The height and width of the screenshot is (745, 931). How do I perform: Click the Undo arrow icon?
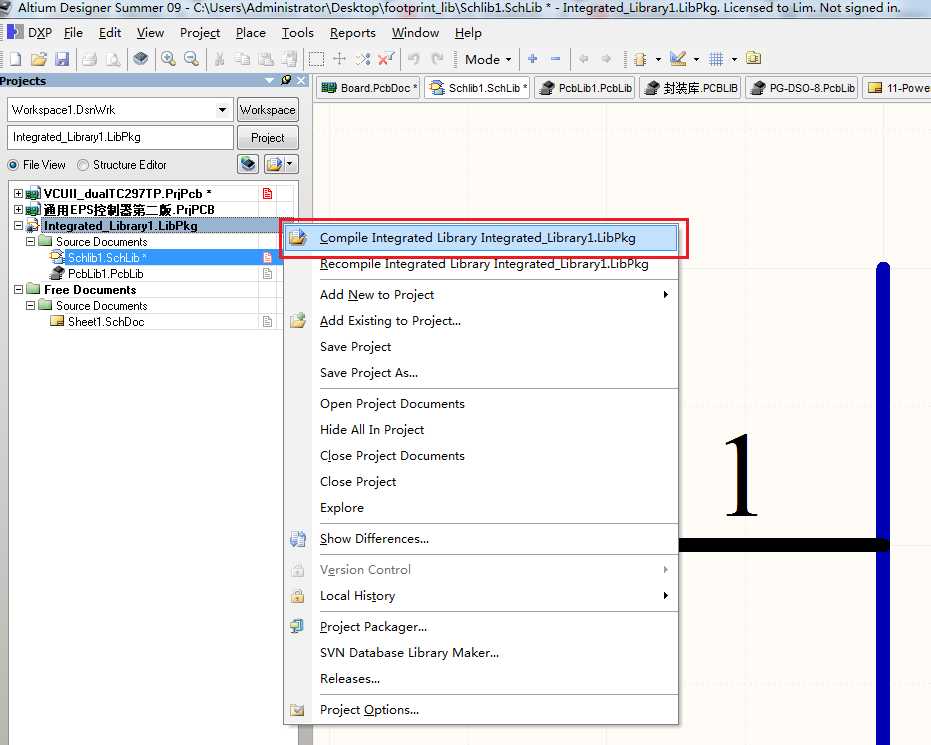(414, 59)
